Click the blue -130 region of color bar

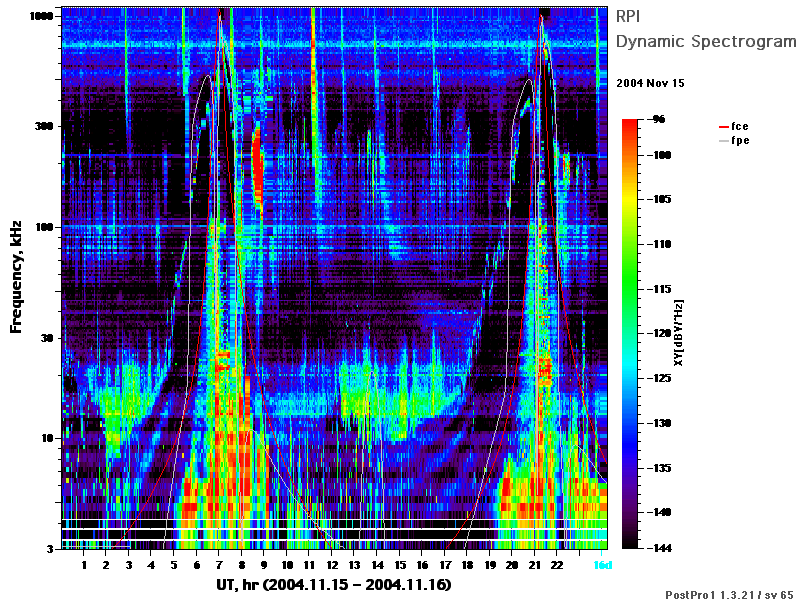[x=630, y=423]
